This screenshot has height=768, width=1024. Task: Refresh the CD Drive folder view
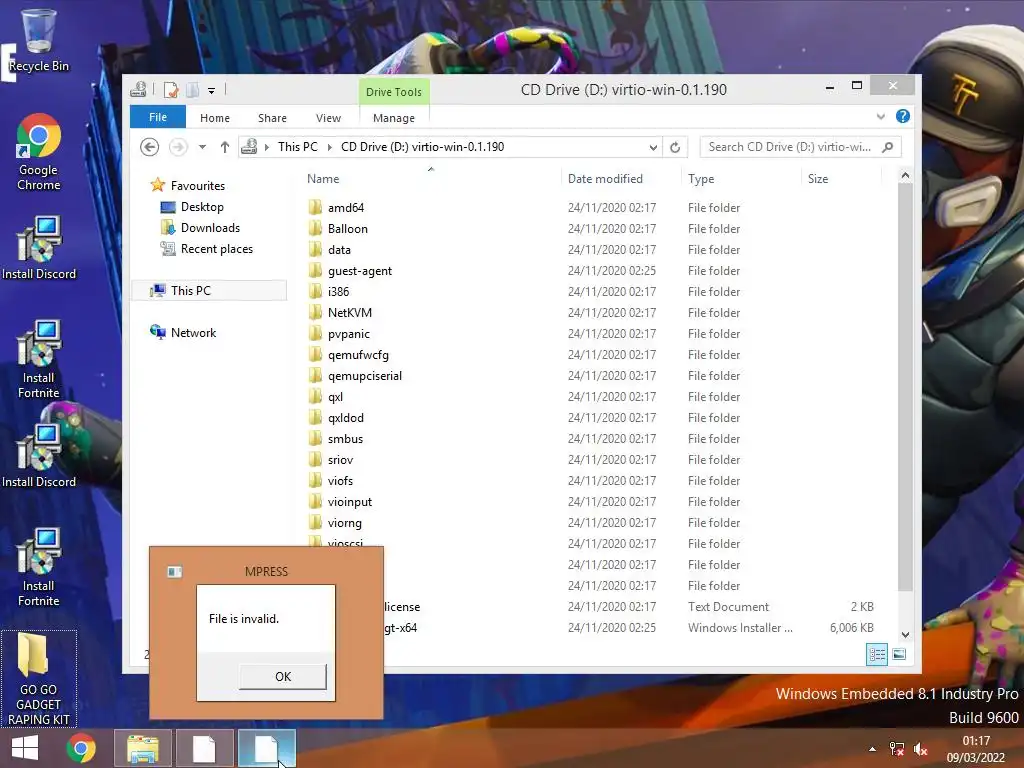(675, 147)
